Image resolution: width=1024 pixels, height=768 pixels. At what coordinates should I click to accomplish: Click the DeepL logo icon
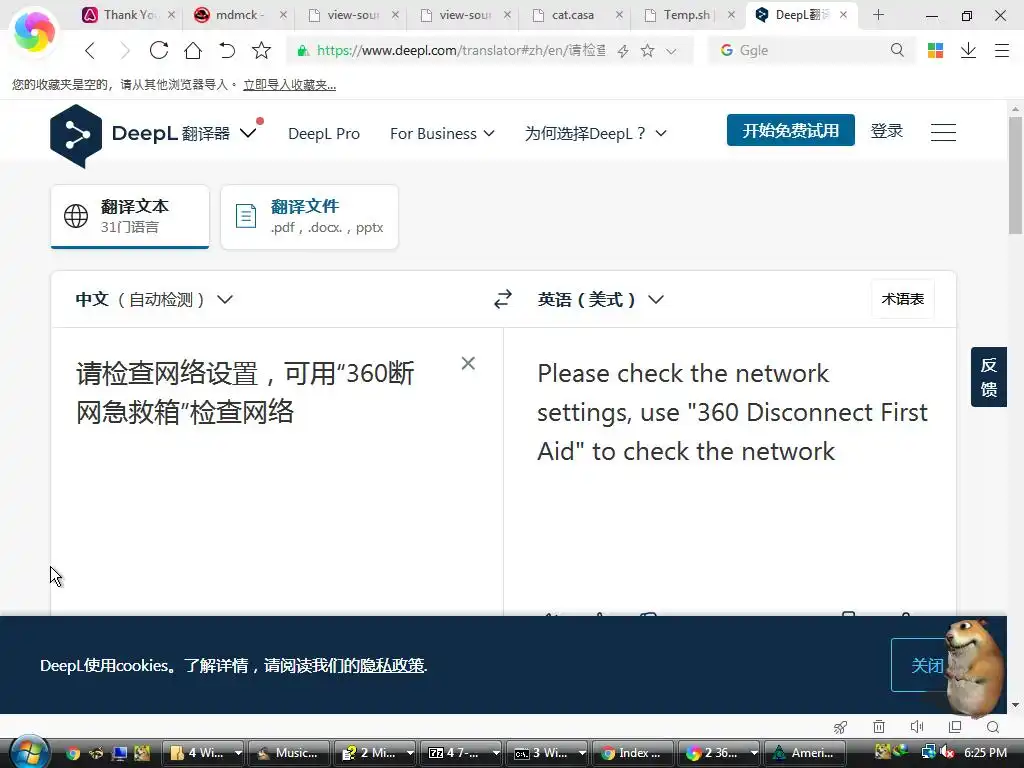76,136
